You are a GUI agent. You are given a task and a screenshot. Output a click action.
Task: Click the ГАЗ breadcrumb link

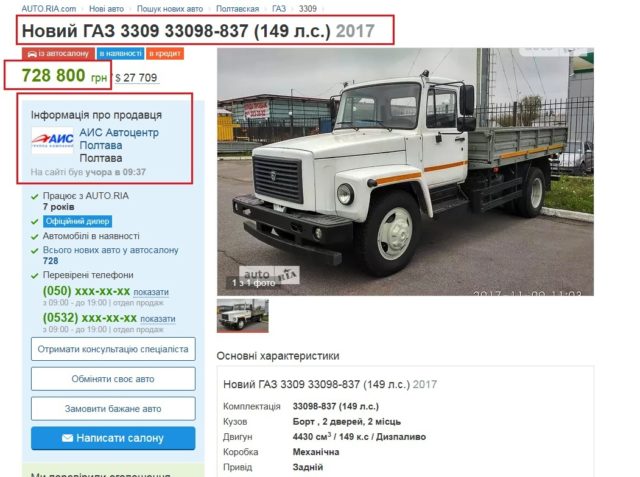pyautogui.click(x=279, y=9)
